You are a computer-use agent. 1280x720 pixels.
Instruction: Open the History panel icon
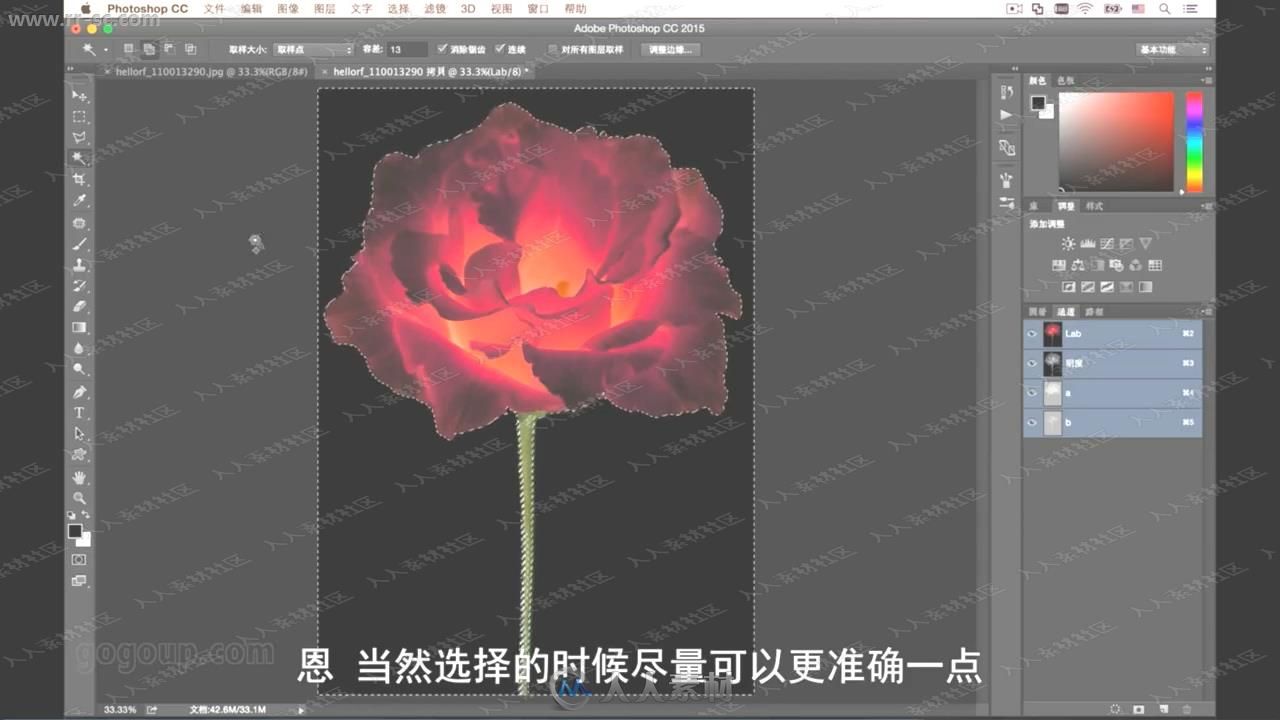point(1006,92)
